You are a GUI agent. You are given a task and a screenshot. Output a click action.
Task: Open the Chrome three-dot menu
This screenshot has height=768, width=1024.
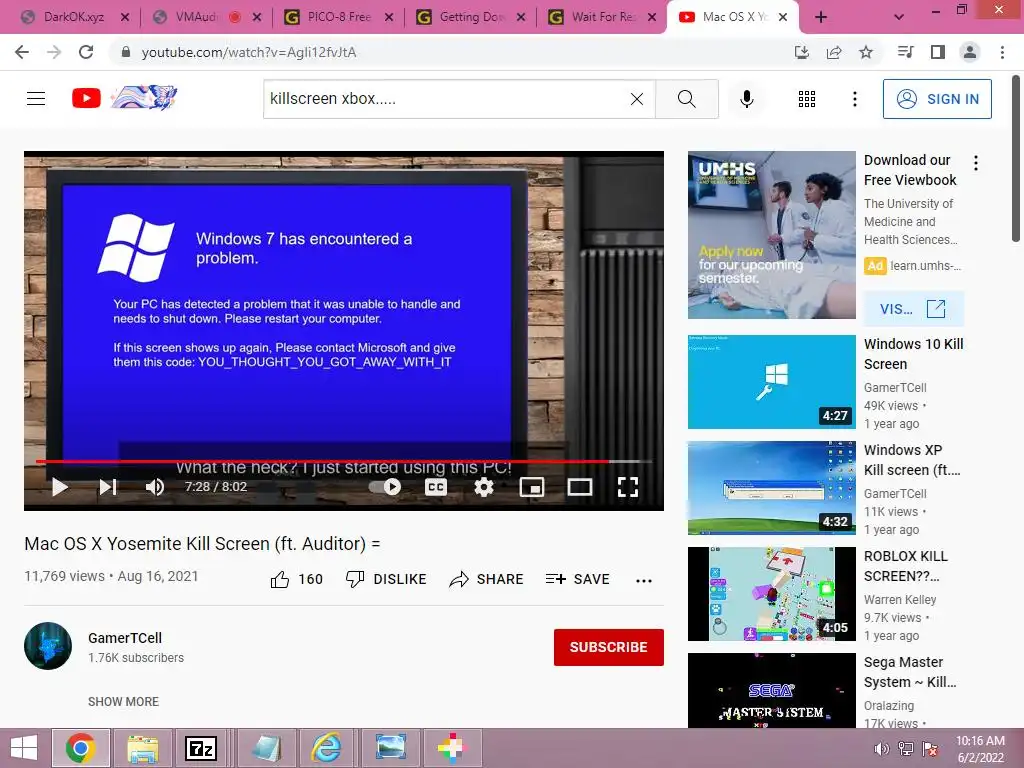pyautogui.click(x=1002, y=52)
